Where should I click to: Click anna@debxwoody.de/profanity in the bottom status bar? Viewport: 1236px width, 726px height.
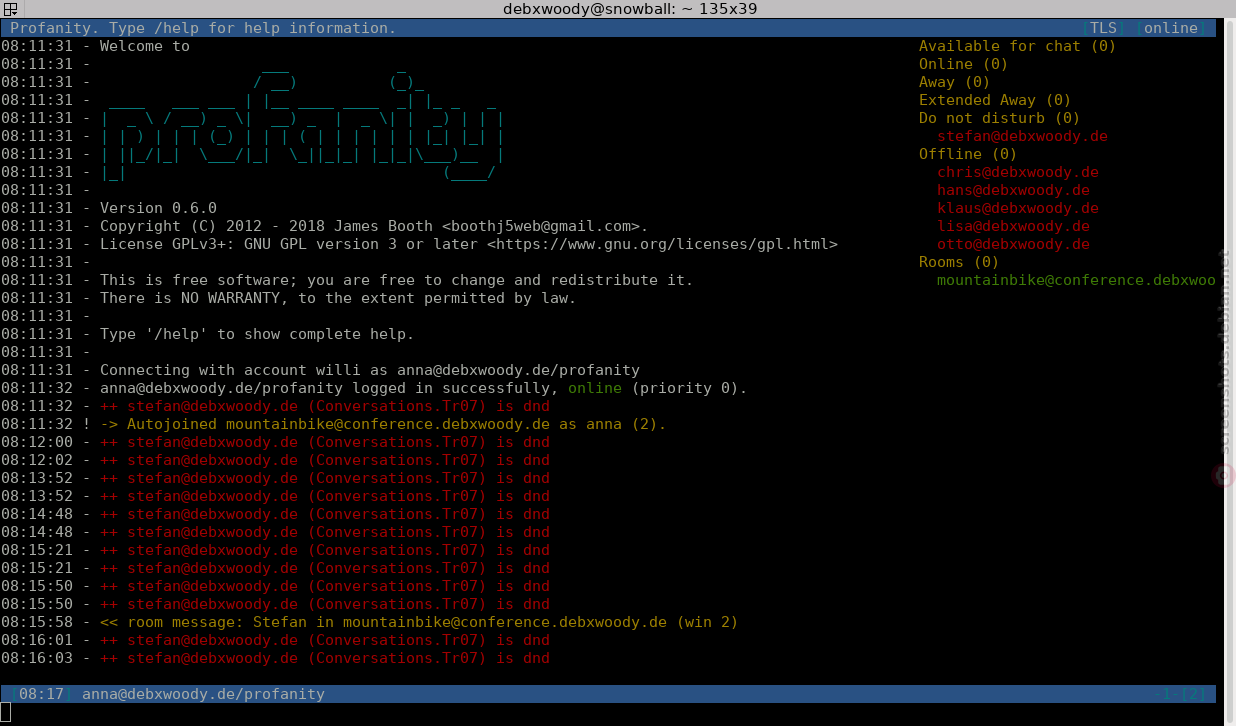click(203, 694)
